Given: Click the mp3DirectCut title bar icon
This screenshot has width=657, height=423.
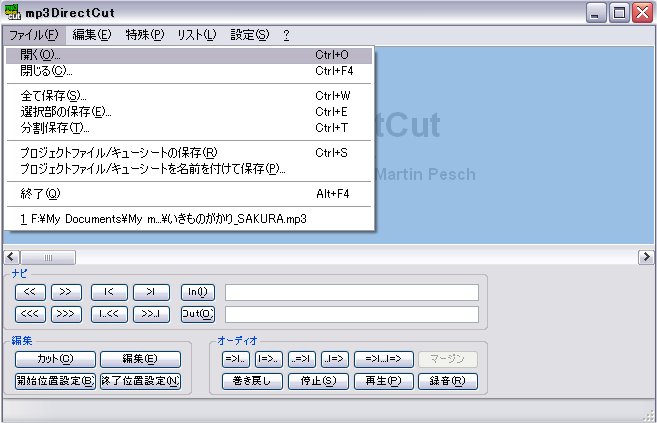Looking at the screenshot, I should click(x=12, y=12).
